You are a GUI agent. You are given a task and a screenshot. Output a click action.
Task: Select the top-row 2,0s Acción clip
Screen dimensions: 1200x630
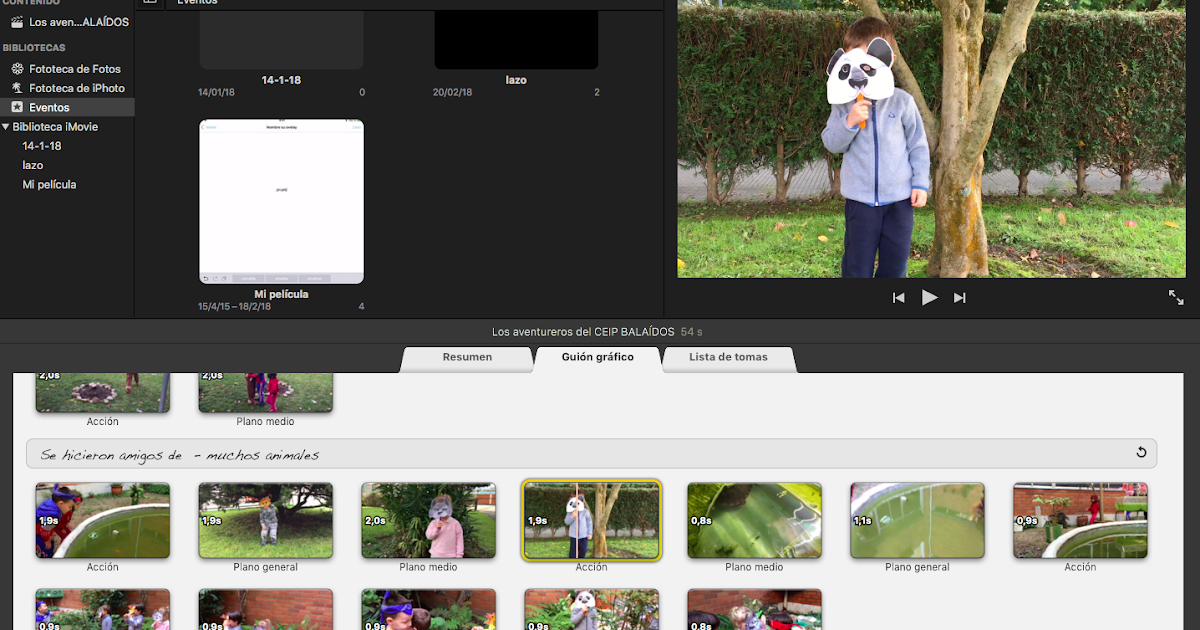coord(103,392)
